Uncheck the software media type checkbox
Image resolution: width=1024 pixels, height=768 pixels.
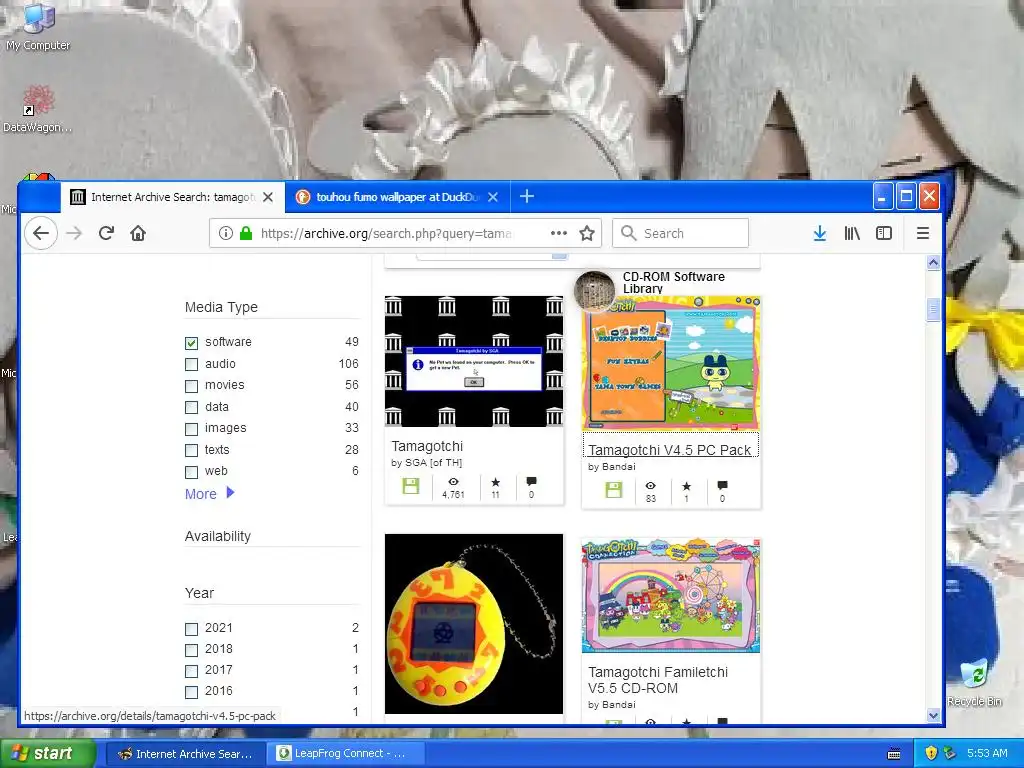pyautogui.click(x=191, y=343)
